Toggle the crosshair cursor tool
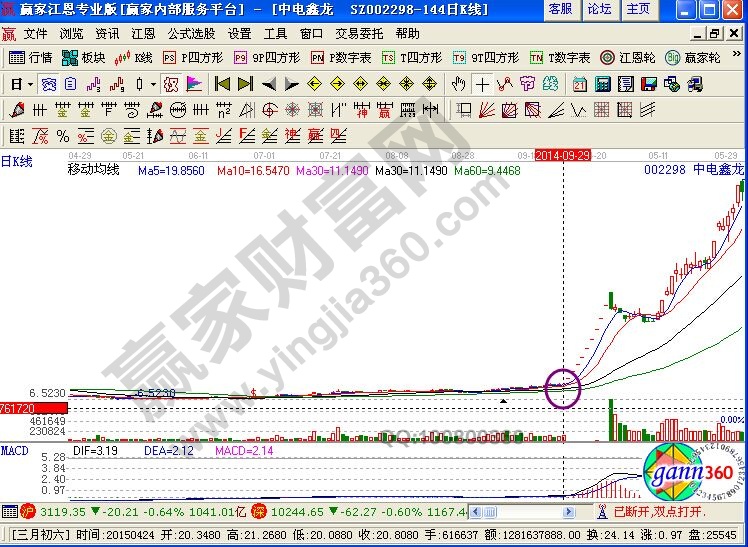Viewport: 748px width, 547px height. [x=483, y=84]
